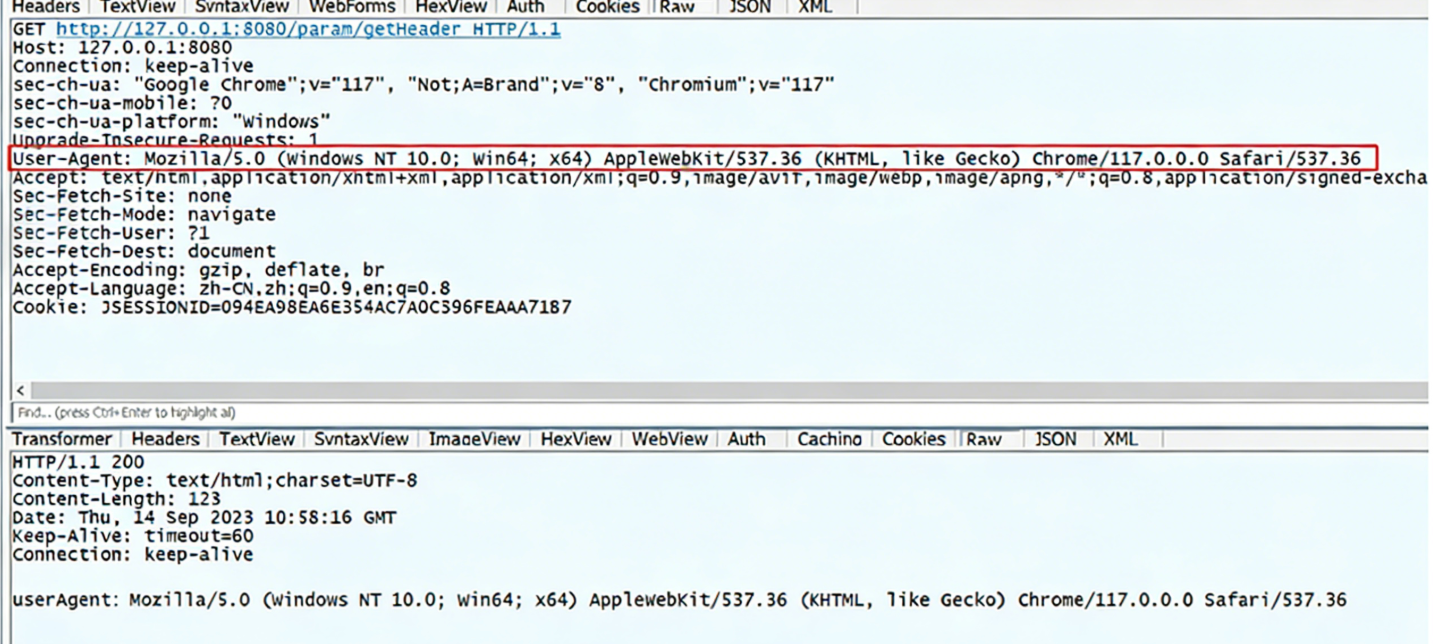Click the response Connection: keep-alive line
The image size is (1455, 644).
[x=133, y=555]
